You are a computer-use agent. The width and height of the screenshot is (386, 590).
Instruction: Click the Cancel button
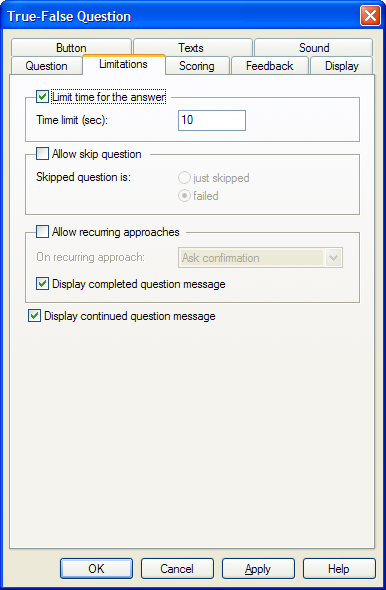pos(177,569)
